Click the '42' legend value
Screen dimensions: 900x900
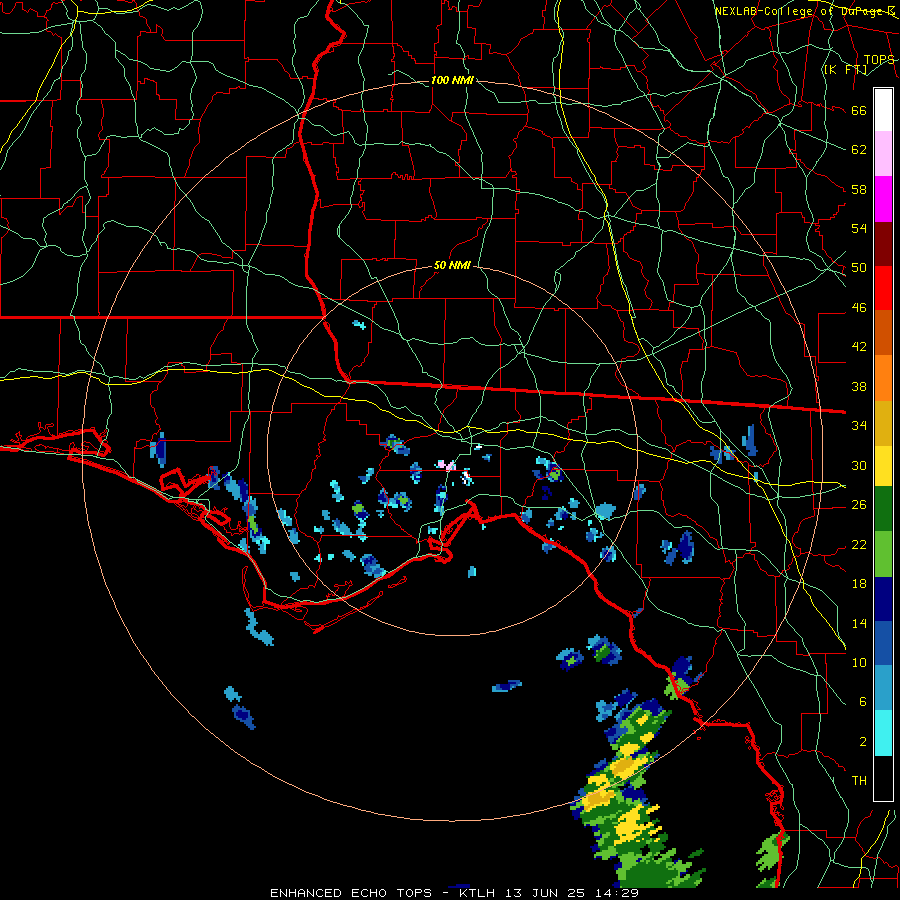coord(859,346)
